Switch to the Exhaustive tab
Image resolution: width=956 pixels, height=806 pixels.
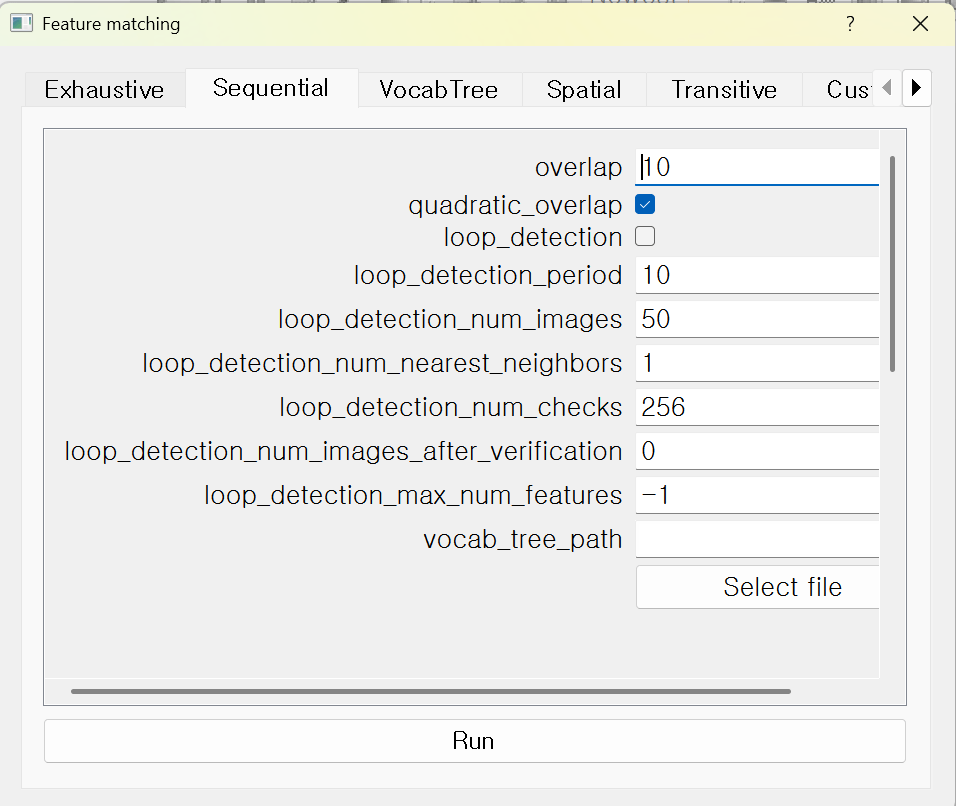pyautogui.click(x=104, y=90)
